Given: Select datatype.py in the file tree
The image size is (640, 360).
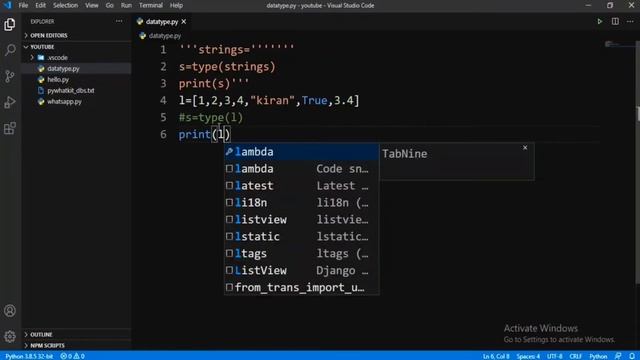Looking at the screenshot, I should [x=63, y=69].
